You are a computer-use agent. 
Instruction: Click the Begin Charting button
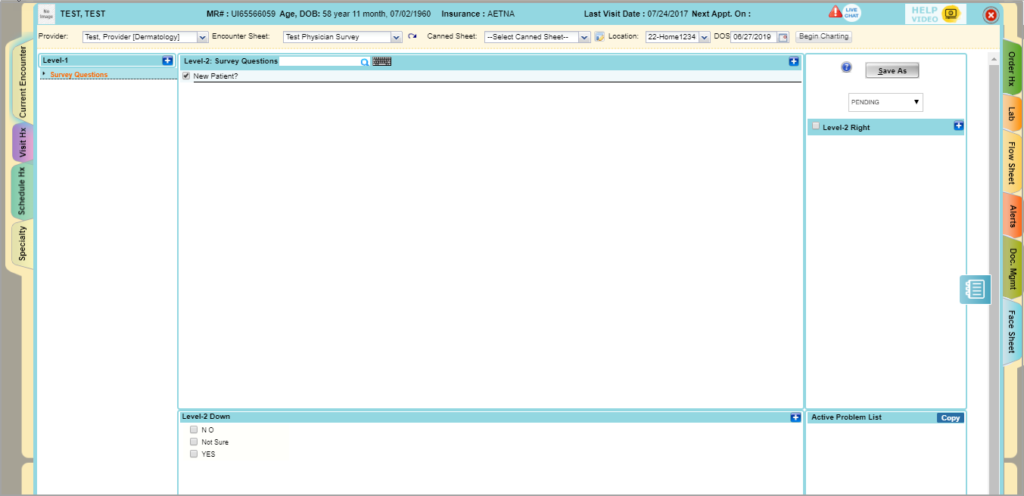823,37
